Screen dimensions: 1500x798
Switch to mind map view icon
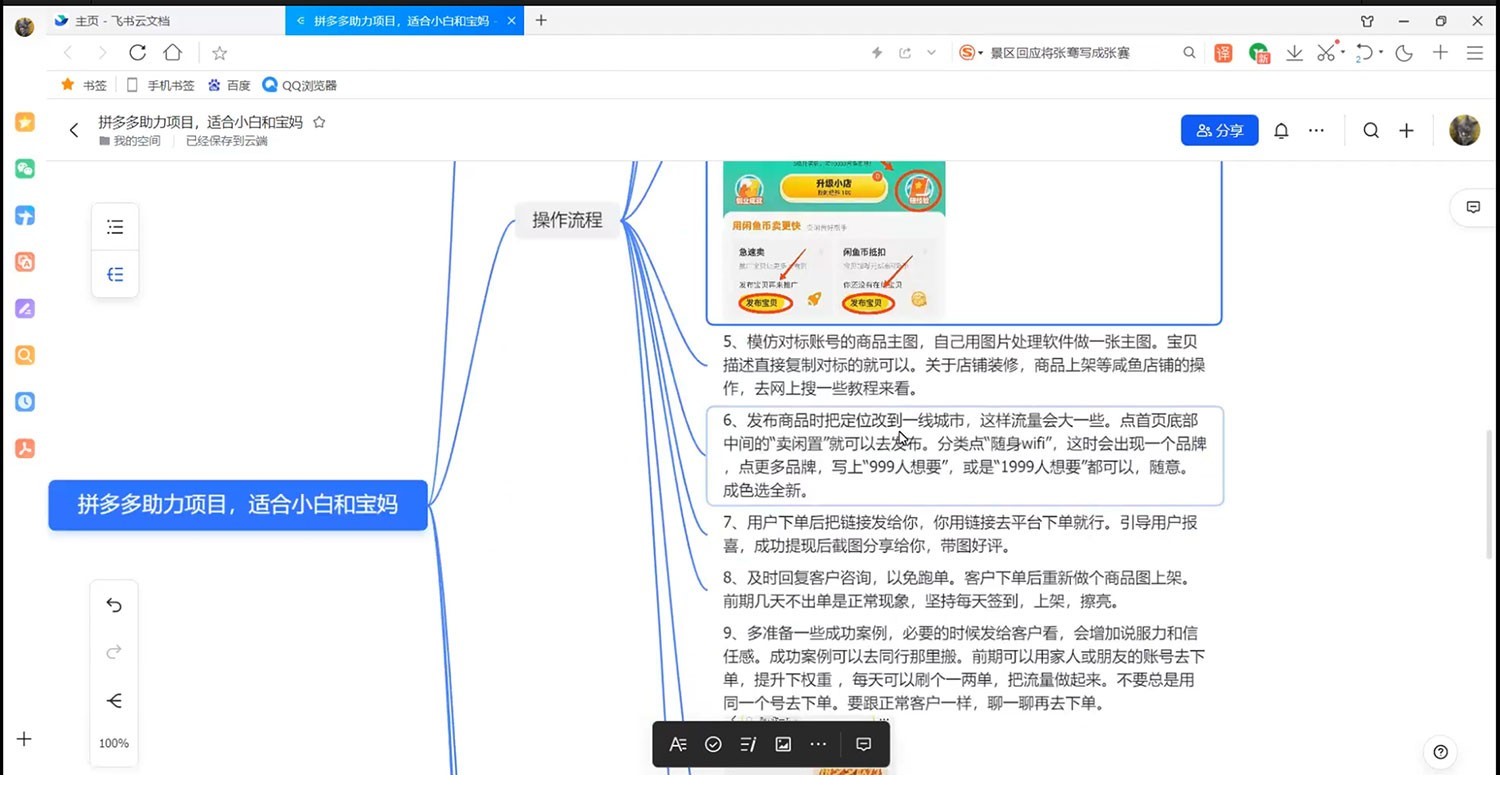(115, 274)
